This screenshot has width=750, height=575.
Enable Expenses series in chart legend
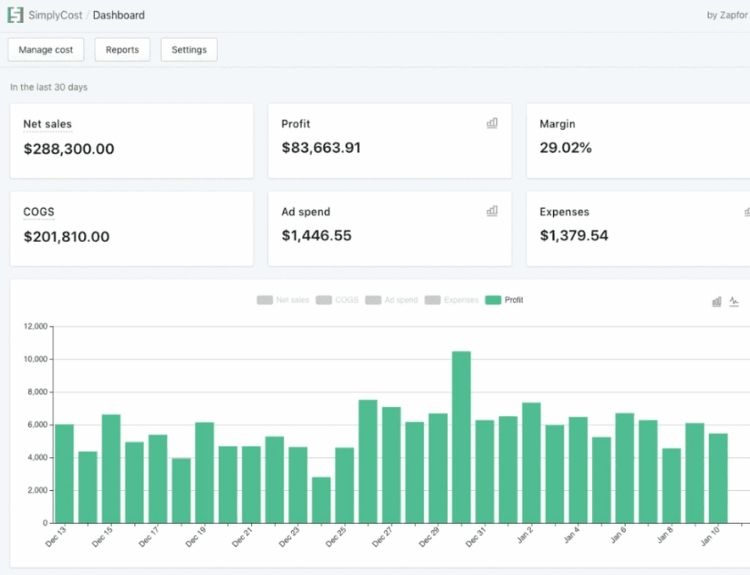[452, 300]
